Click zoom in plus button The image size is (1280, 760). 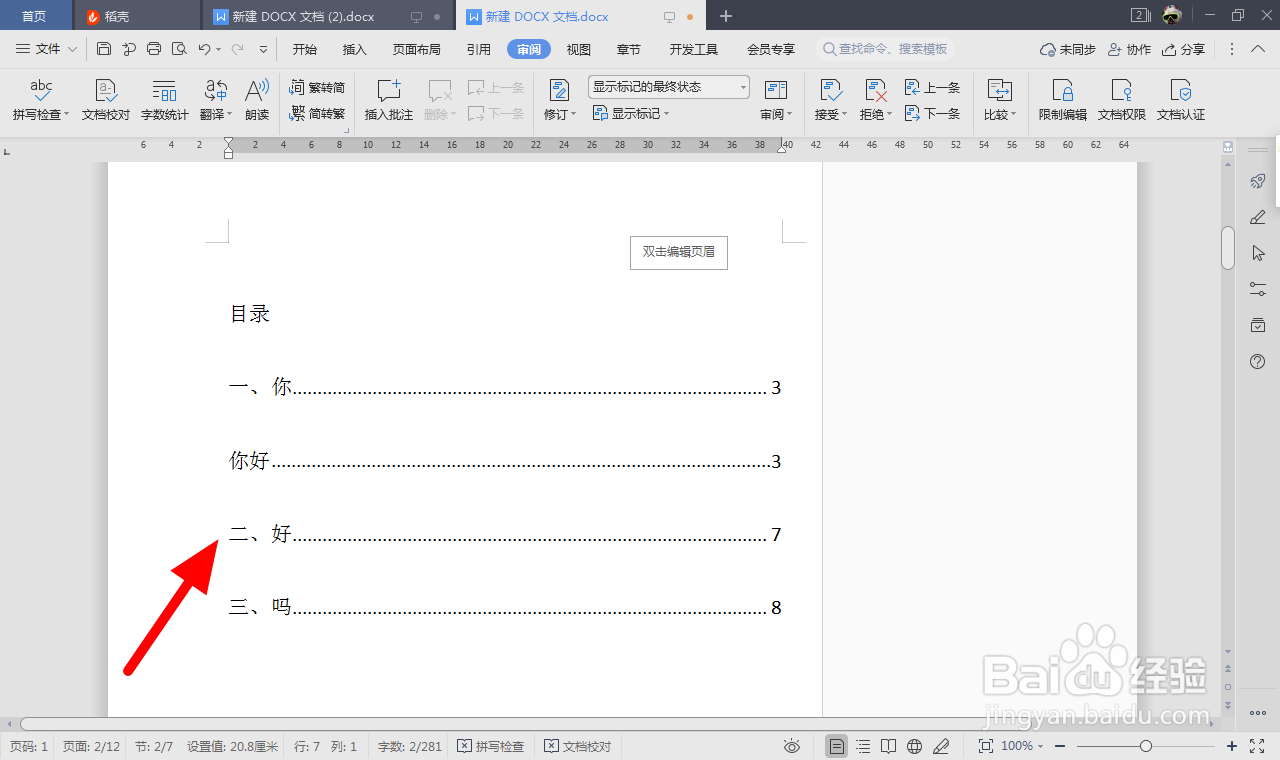(x=1232, y=746)
